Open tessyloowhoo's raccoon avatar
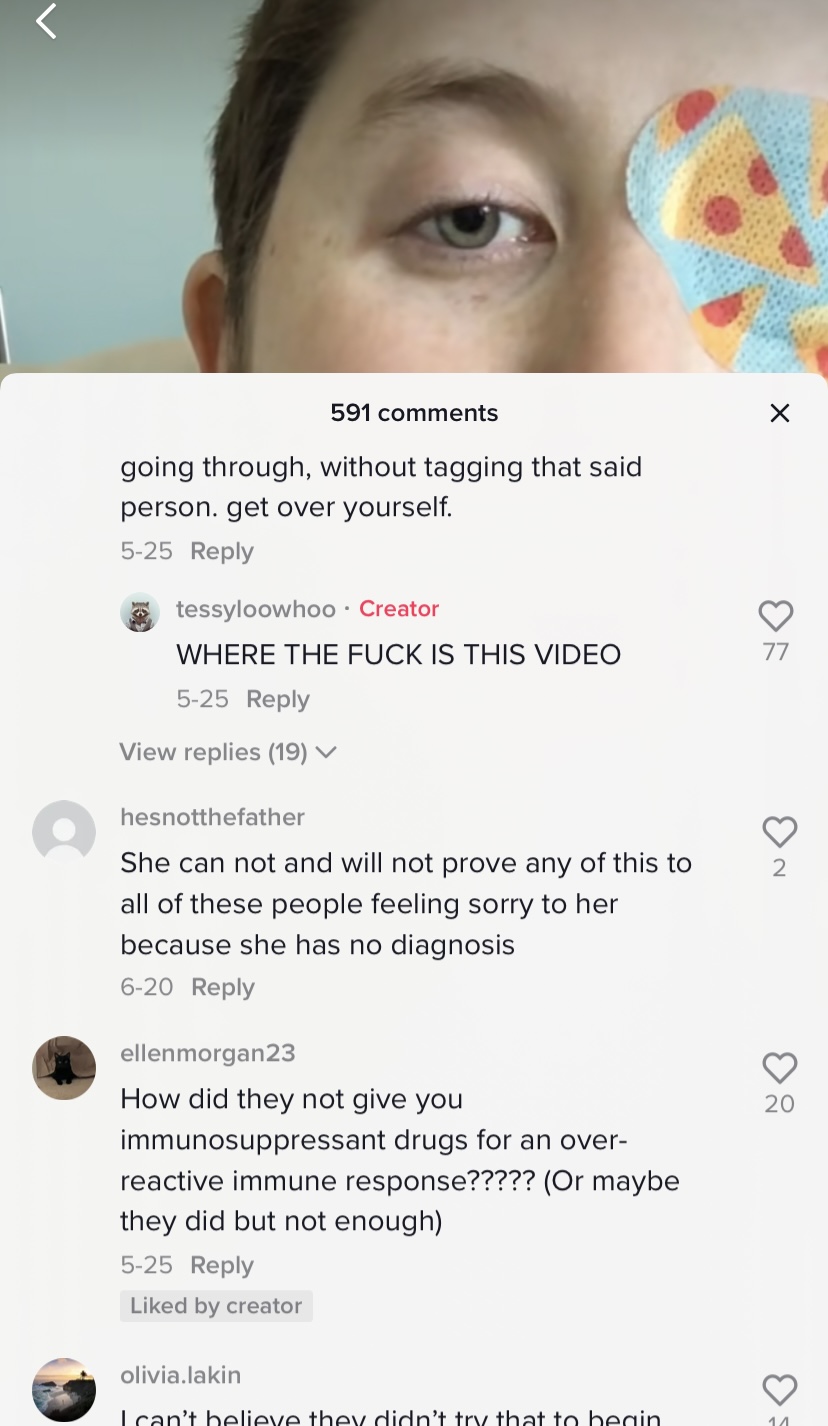 (x=140, y=612)
